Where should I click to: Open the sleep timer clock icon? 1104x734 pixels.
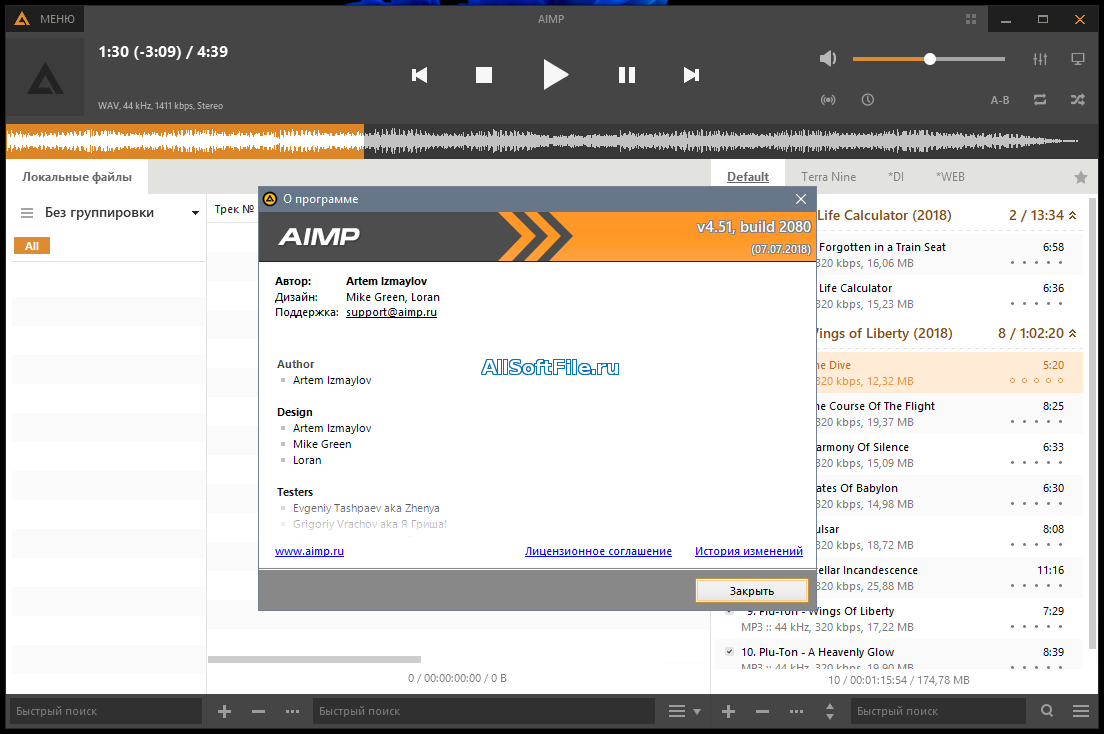click(x=867, y=100)
